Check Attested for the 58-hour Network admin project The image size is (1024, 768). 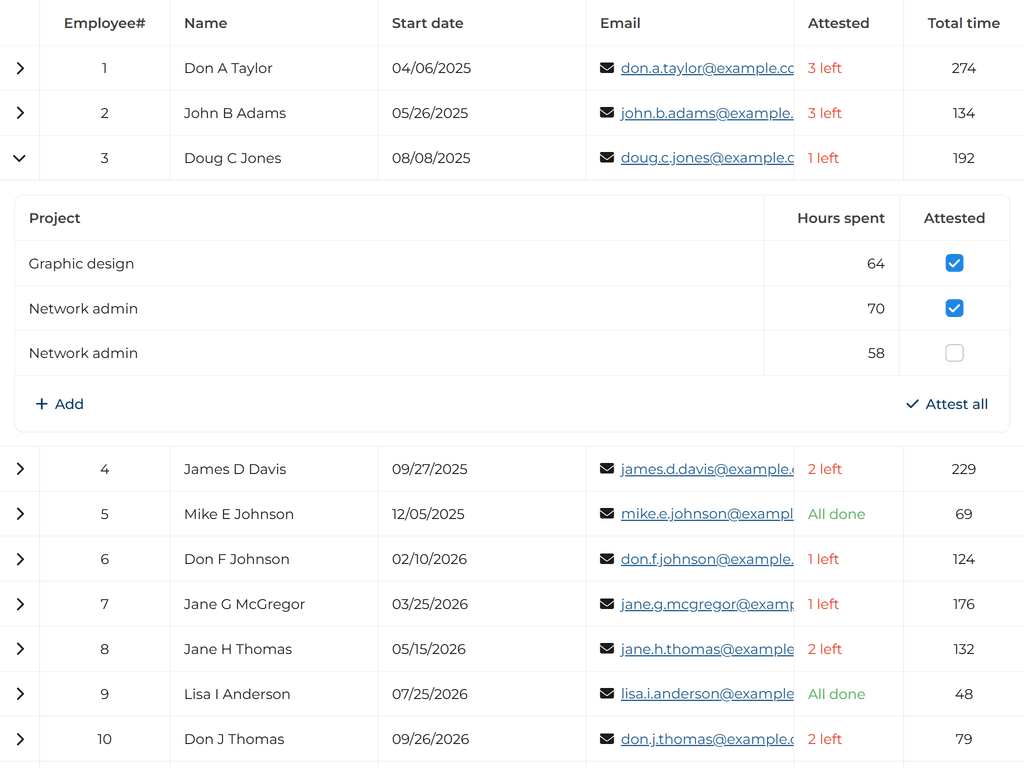point(954,353)
